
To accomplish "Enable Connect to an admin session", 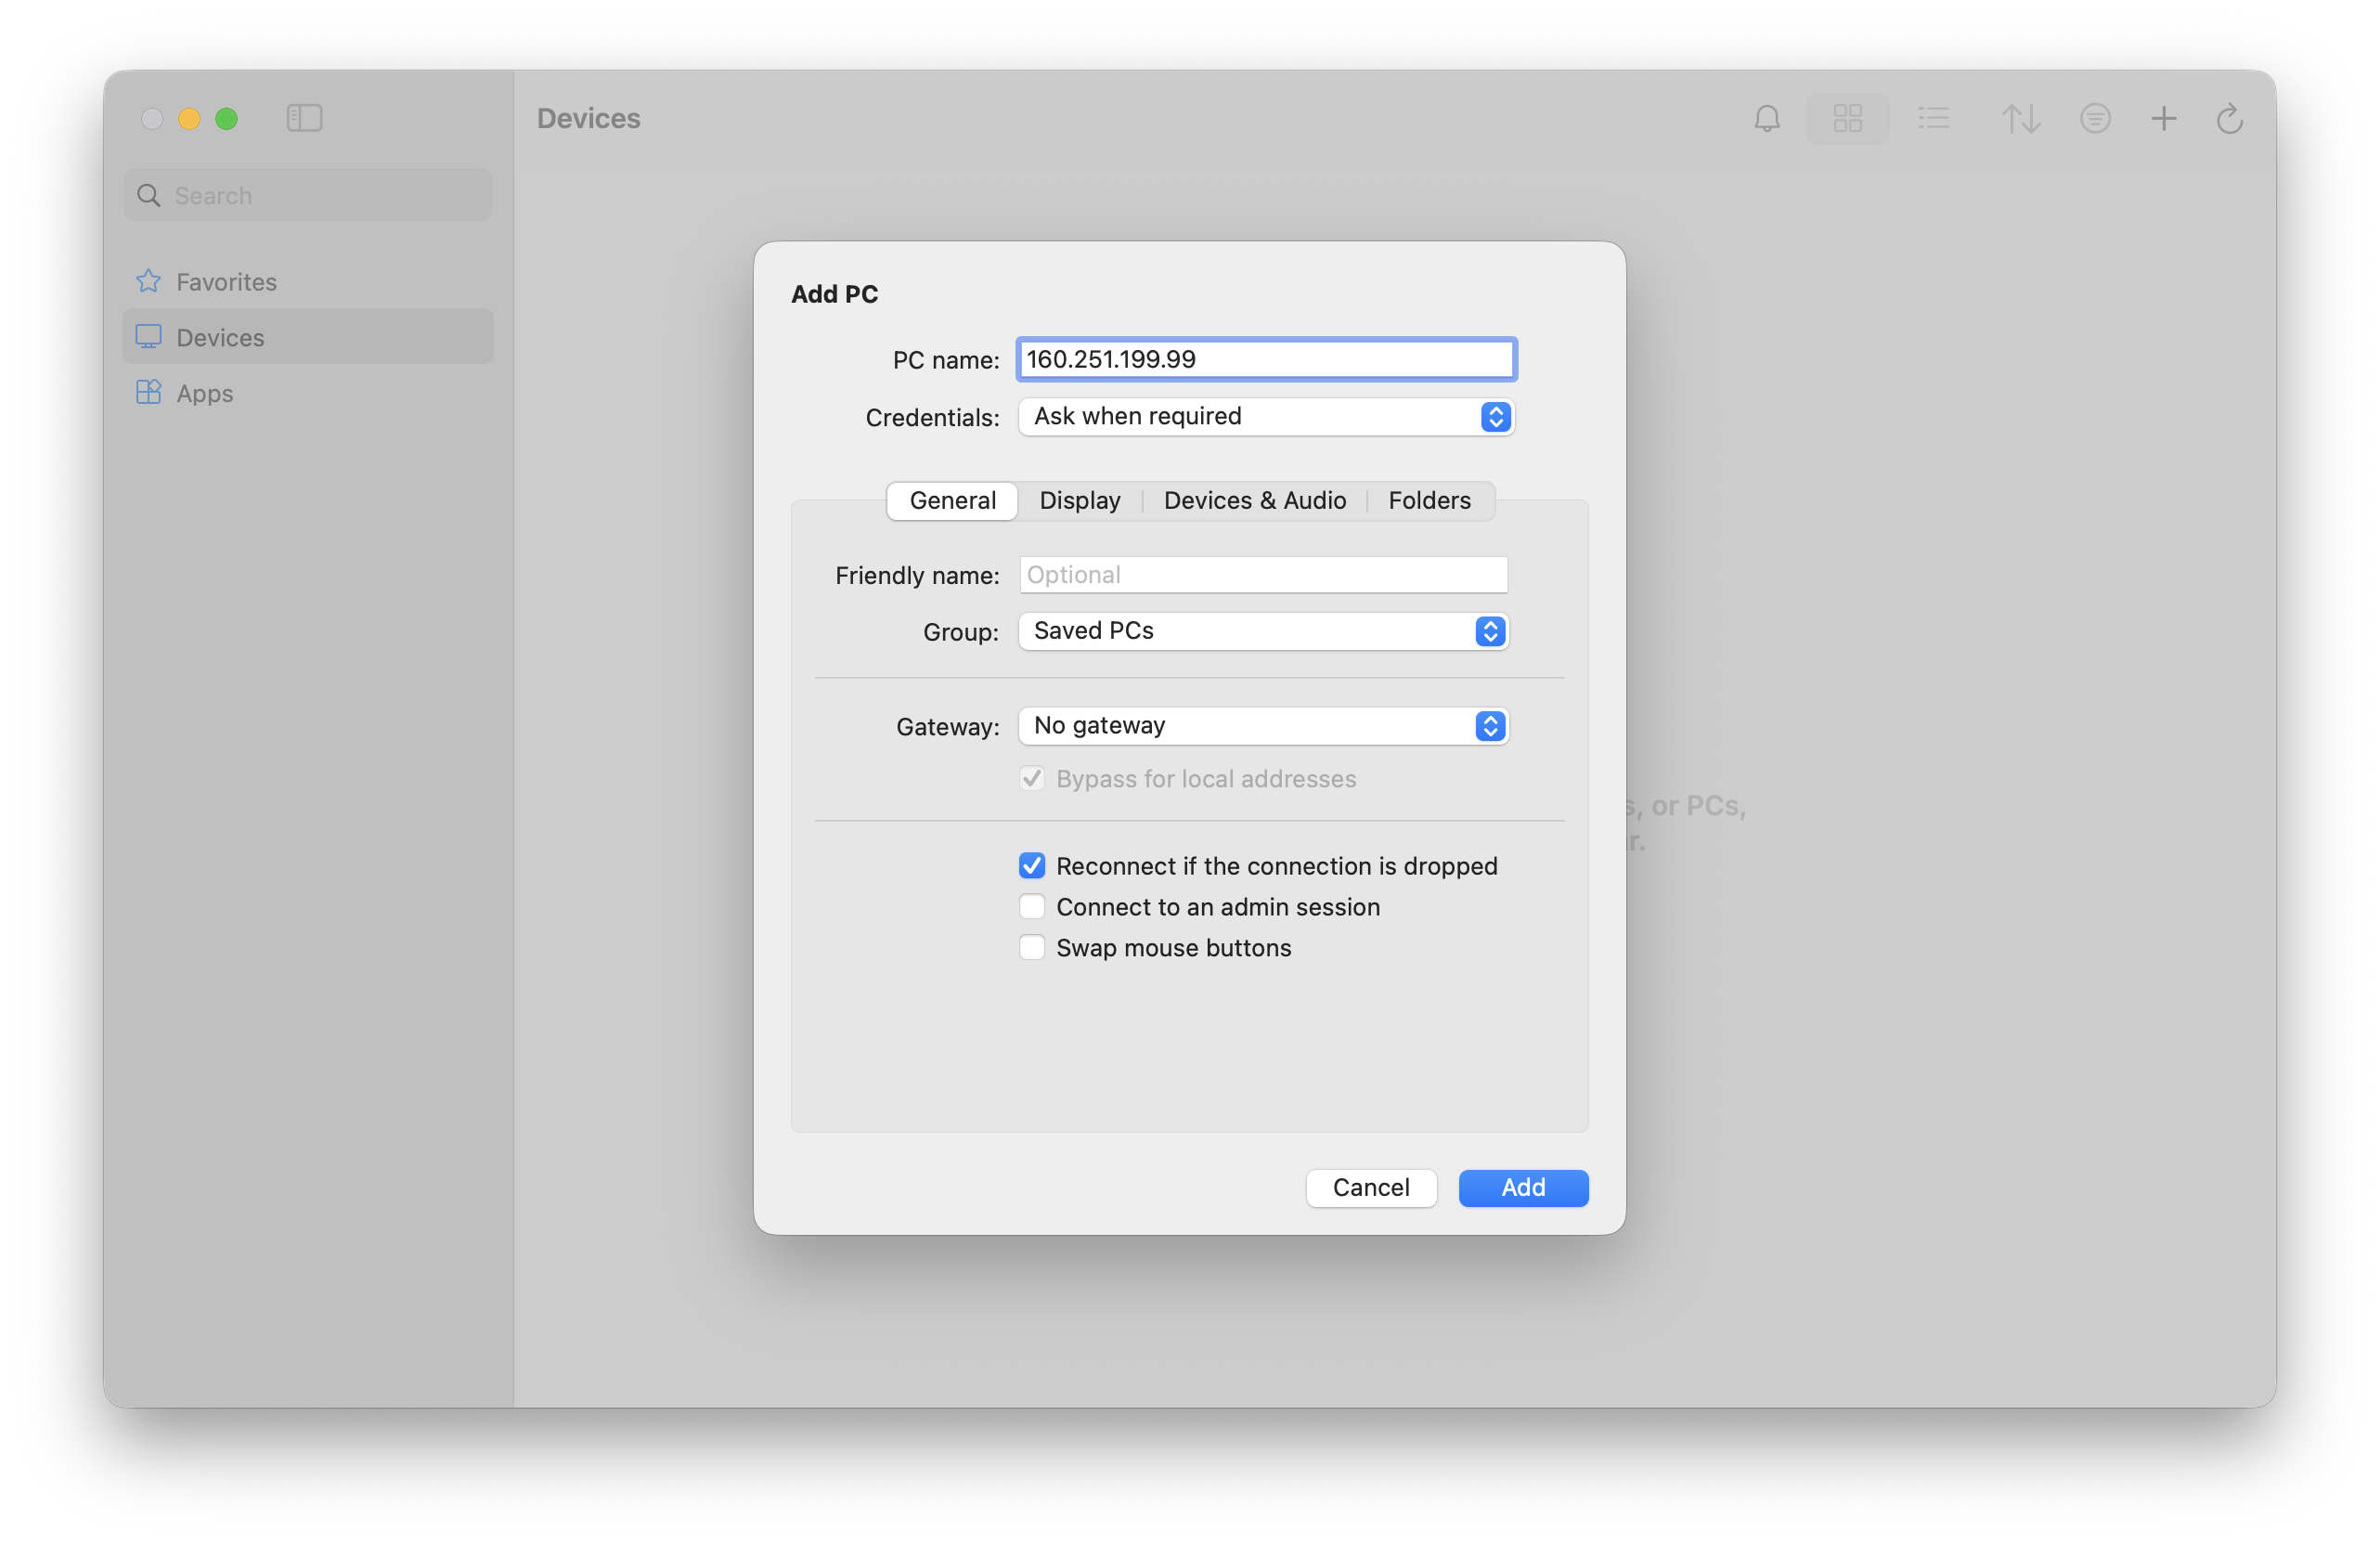I will (1032, 906).
